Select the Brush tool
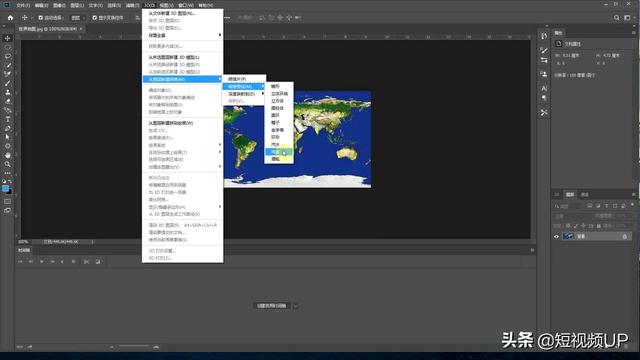Viewport: 640px width, 360px height. coord(7,83)
